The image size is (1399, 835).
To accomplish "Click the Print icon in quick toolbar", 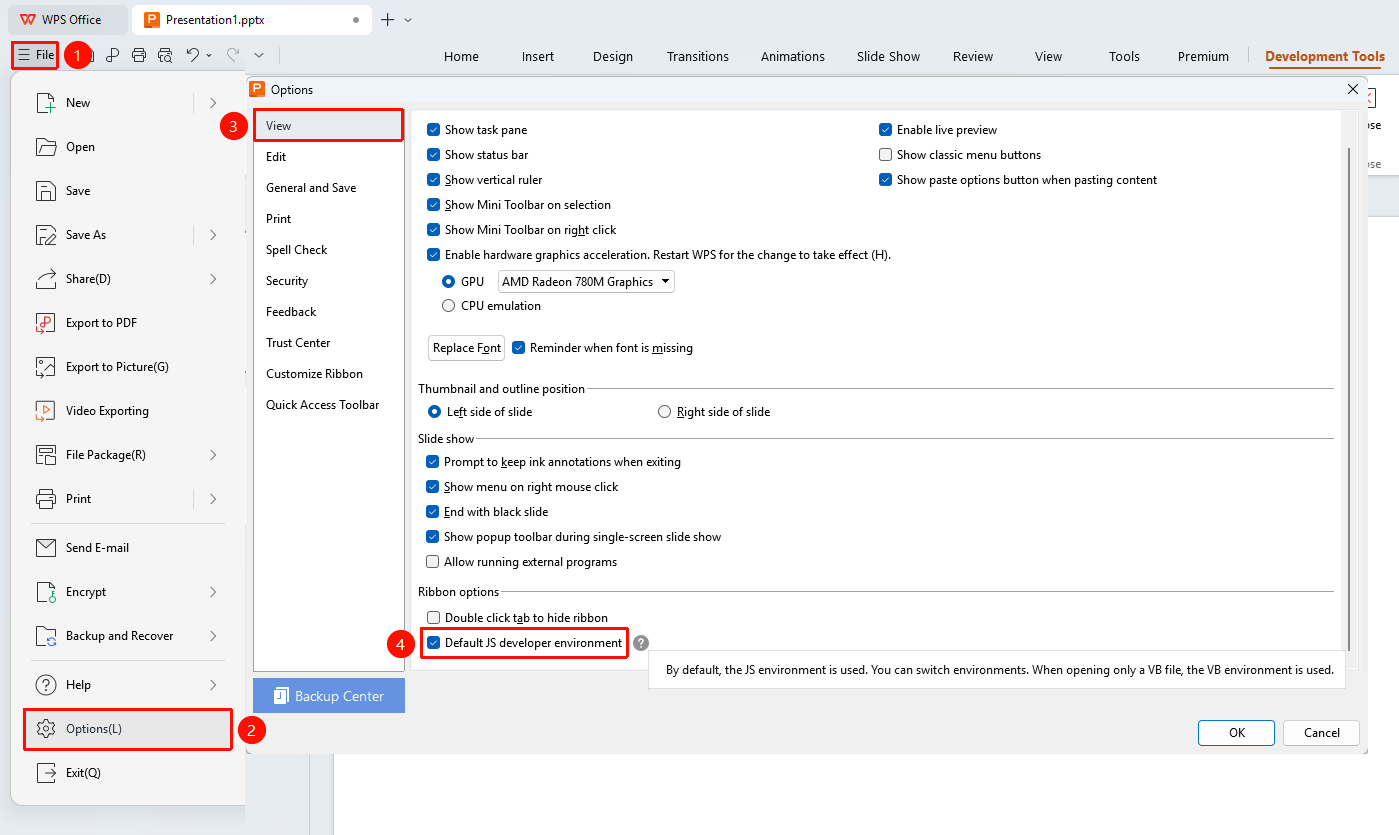I will pyautogui.click(x=139, y=55).
